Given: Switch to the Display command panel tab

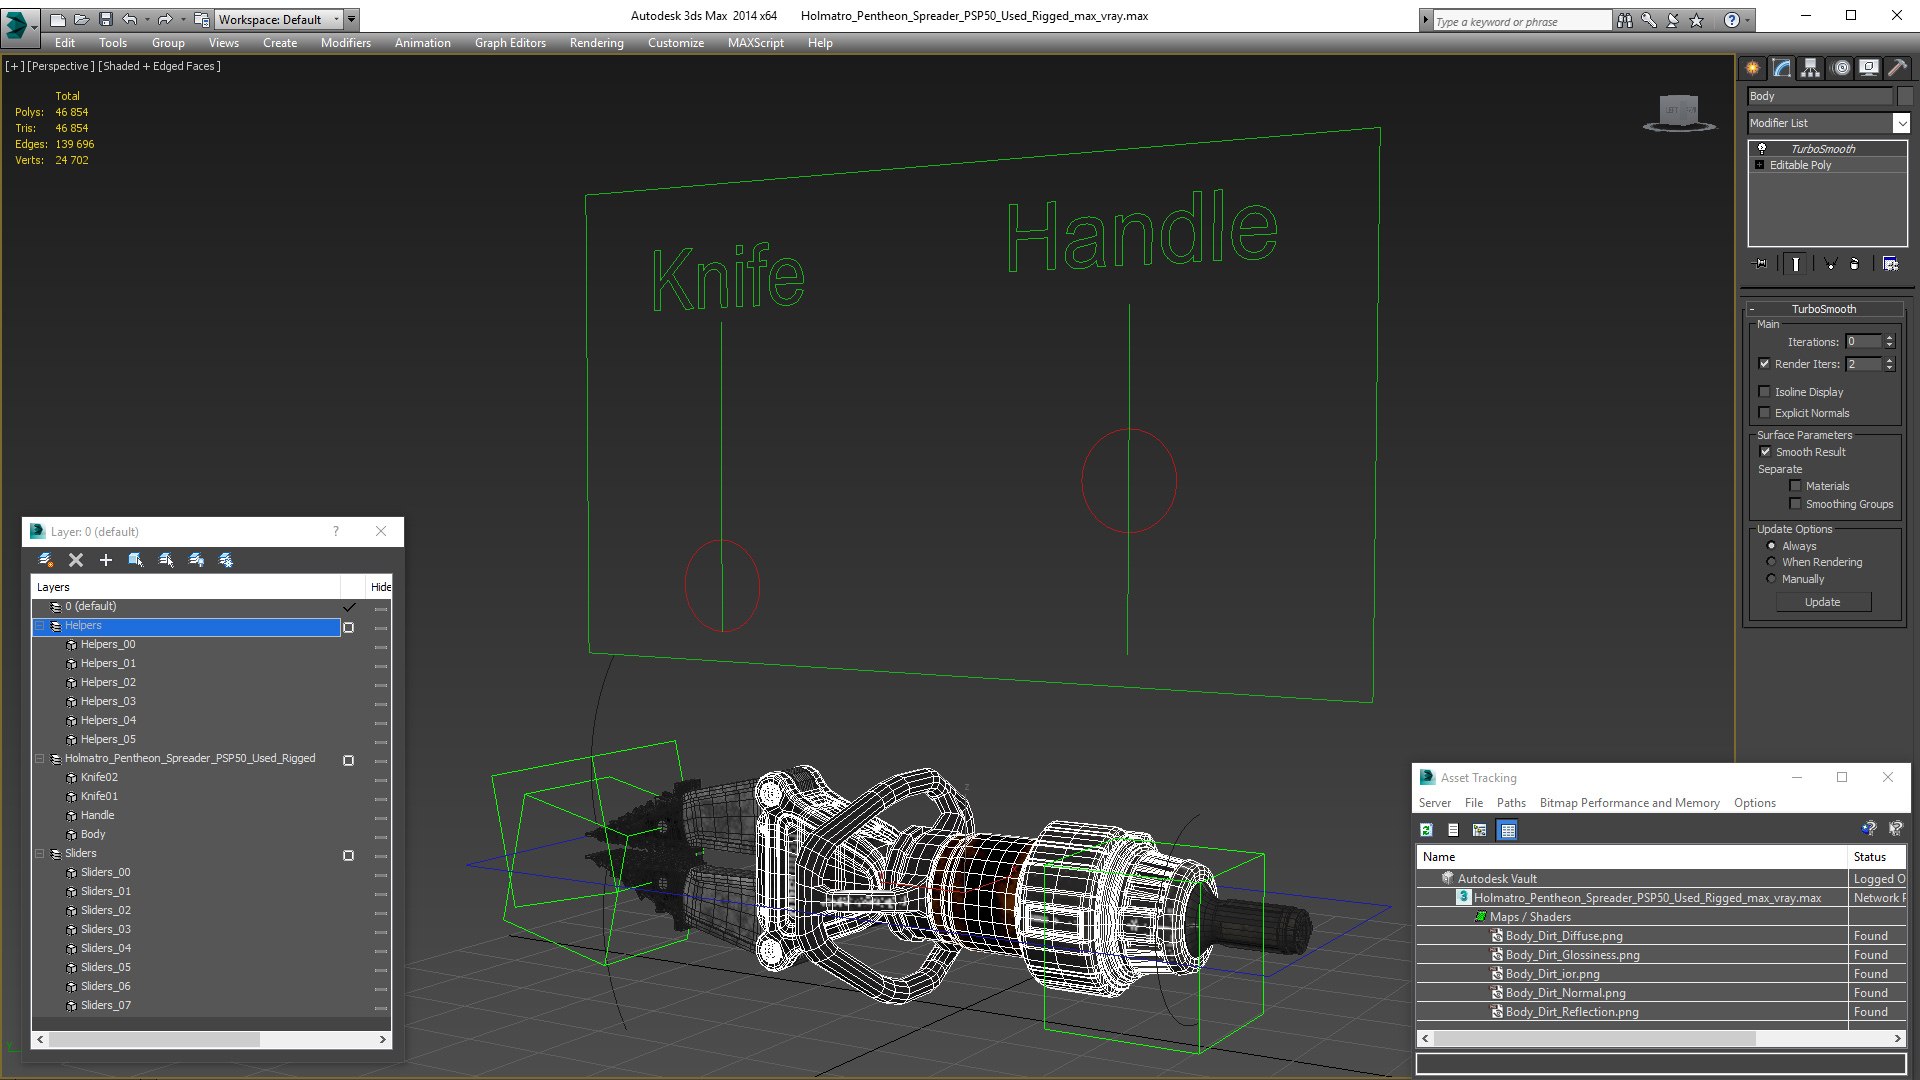Looking at the screenshot, I should (x=1869, y=68).
